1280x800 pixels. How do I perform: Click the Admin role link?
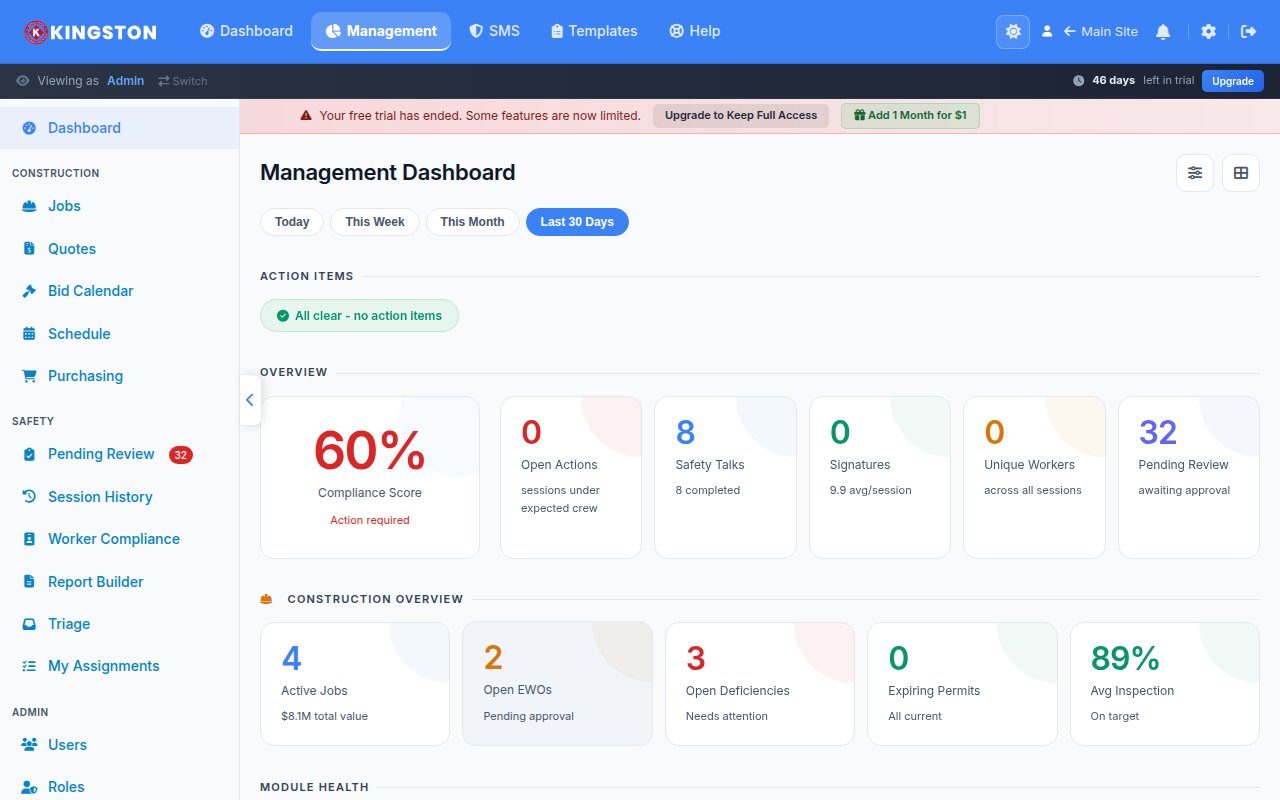click(x=126, y=81)
